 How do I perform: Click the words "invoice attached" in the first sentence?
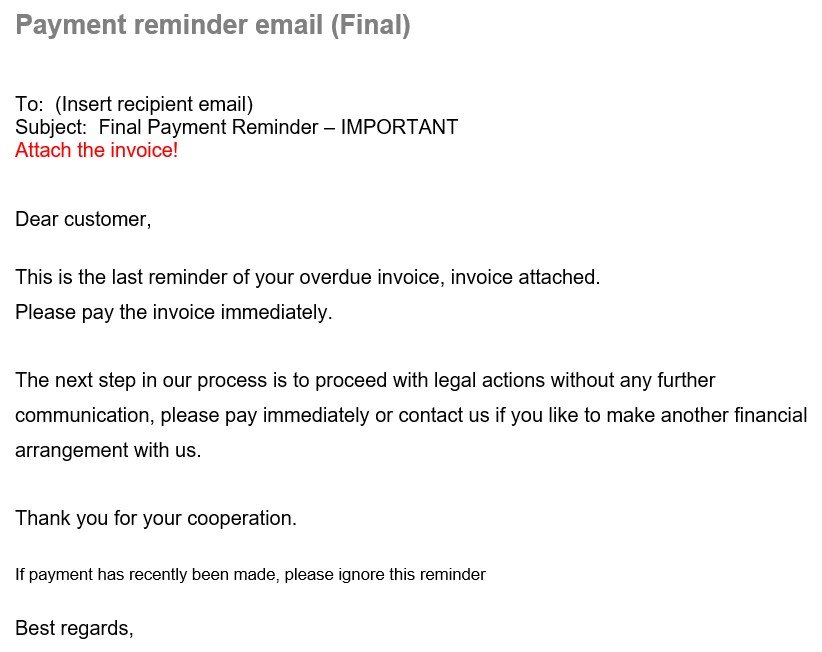tap(524, 277)
